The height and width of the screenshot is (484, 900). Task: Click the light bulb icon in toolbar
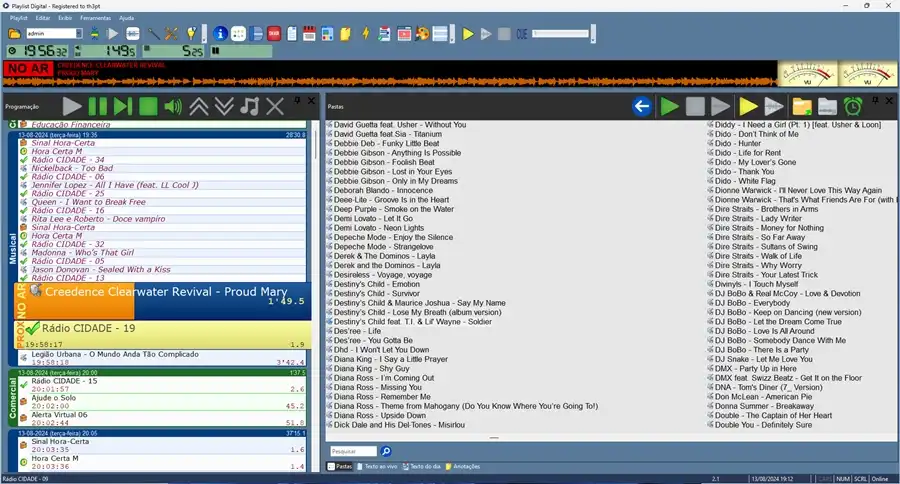(x=191, y=34)
